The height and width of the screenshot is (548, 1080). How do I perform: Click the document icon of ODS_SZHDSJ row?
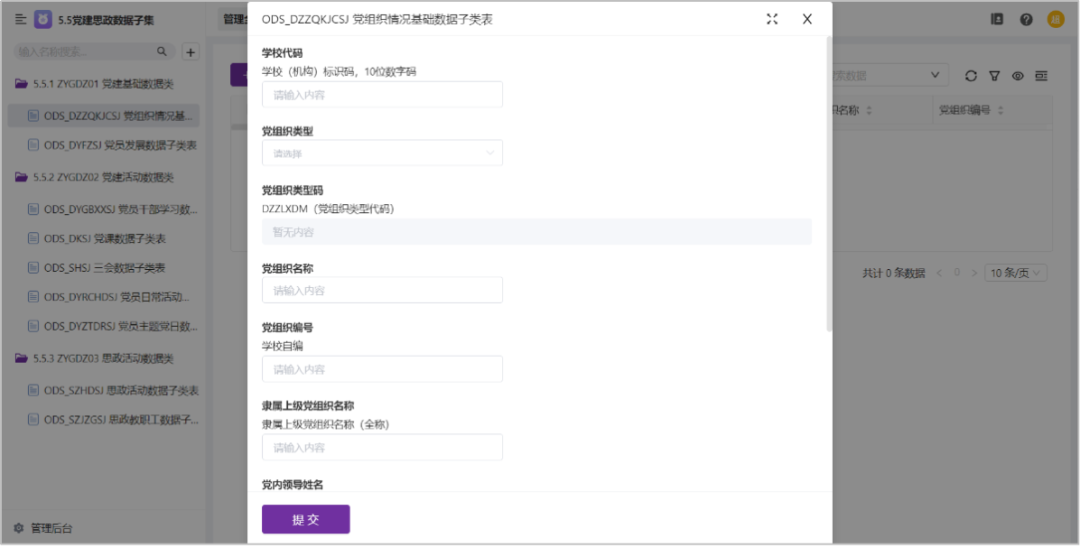click(x=32, y=390)
